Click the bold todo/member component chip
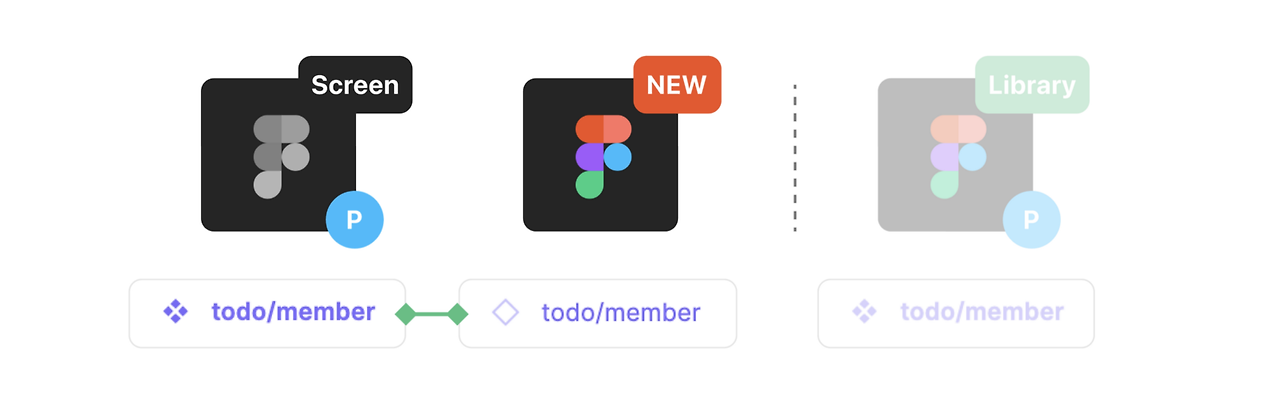Image resolution: width=1280 pixels, height=405 pixels. (267, 313)
